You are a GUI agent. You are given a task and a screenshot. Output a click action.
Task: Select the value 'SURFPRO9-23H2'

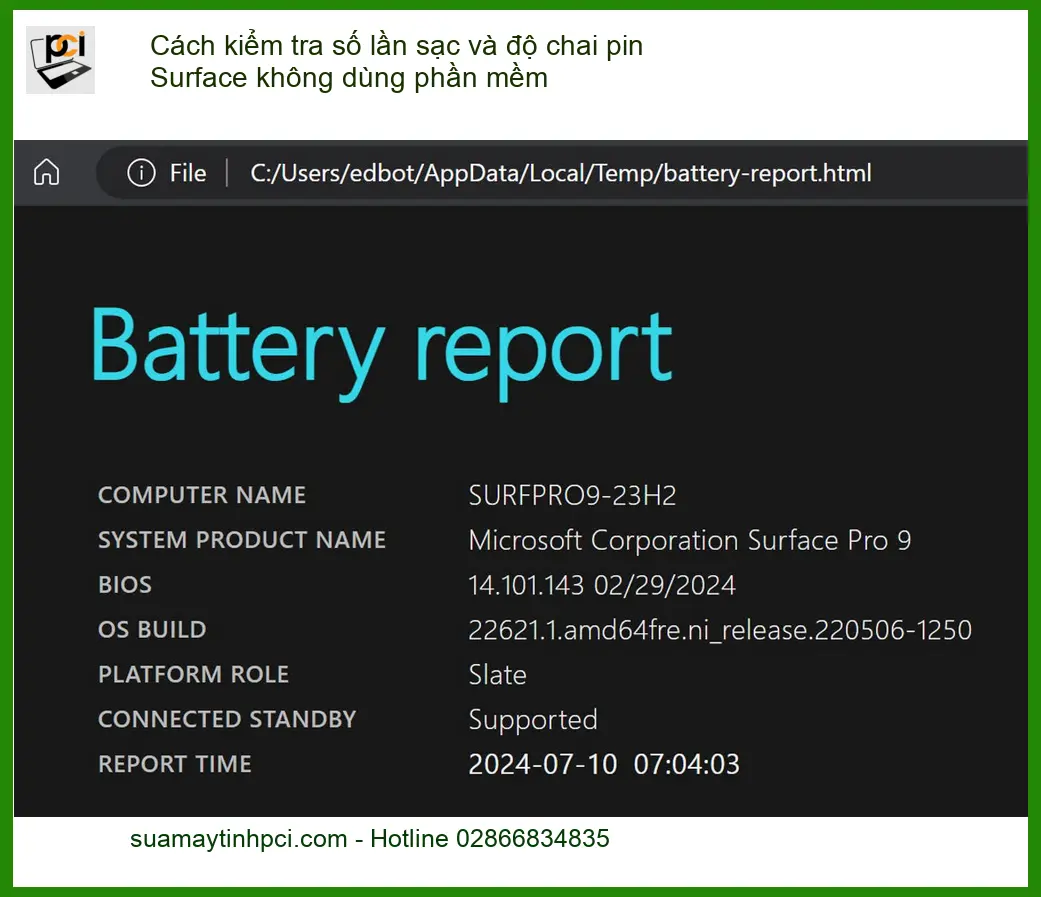(572, 495)
